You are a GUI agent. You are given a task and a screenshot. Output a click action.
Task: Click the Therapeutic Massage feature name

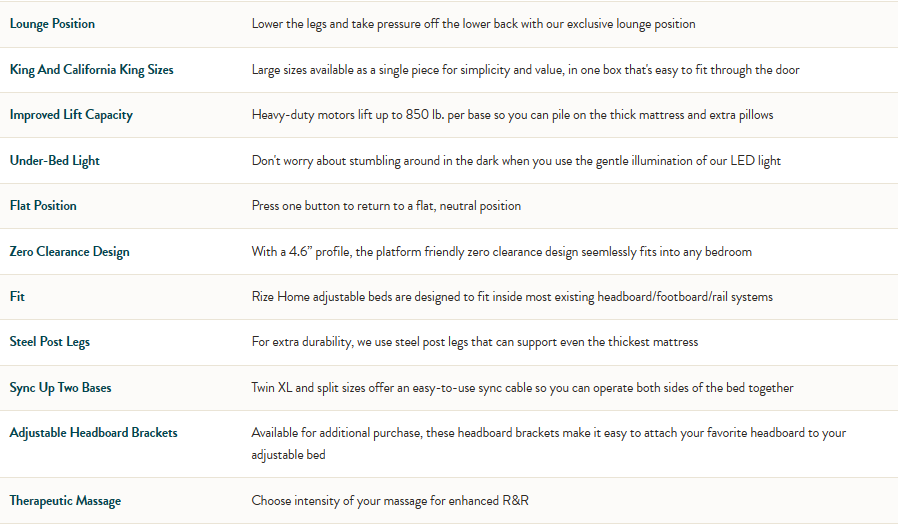[65, 501]
